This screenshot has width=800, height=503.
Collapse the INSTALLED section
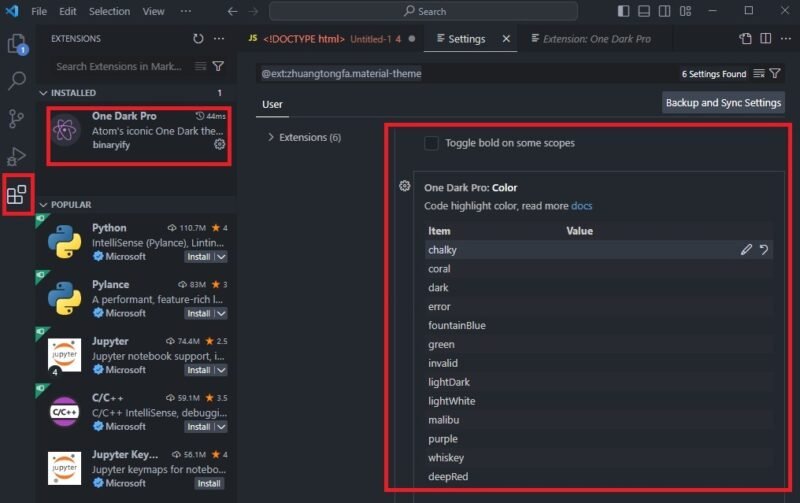click(x=43, y=93)
